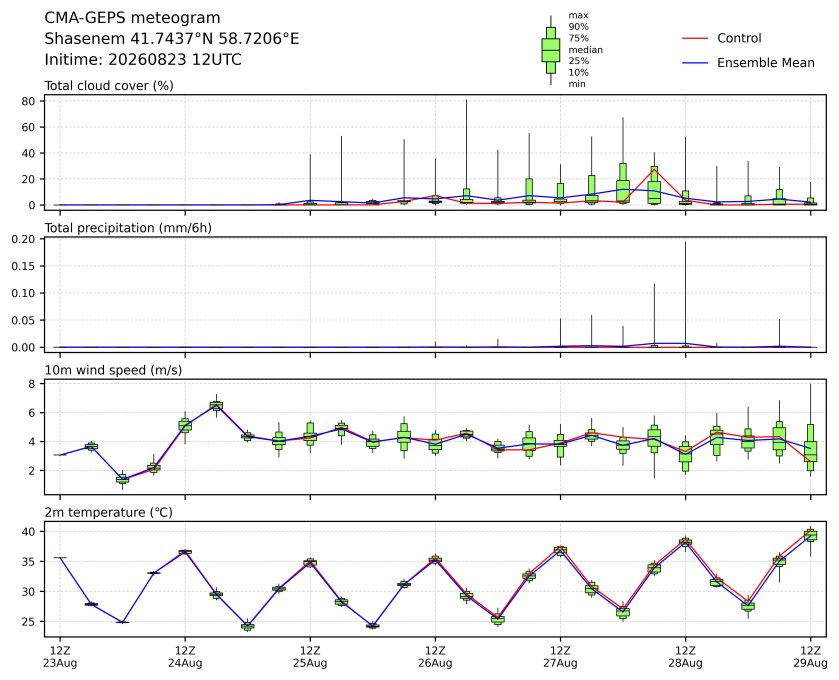Click the '25%' box-plot legend label
The image size is (839, 680).
pyautogui.click(x=578, y=61)
